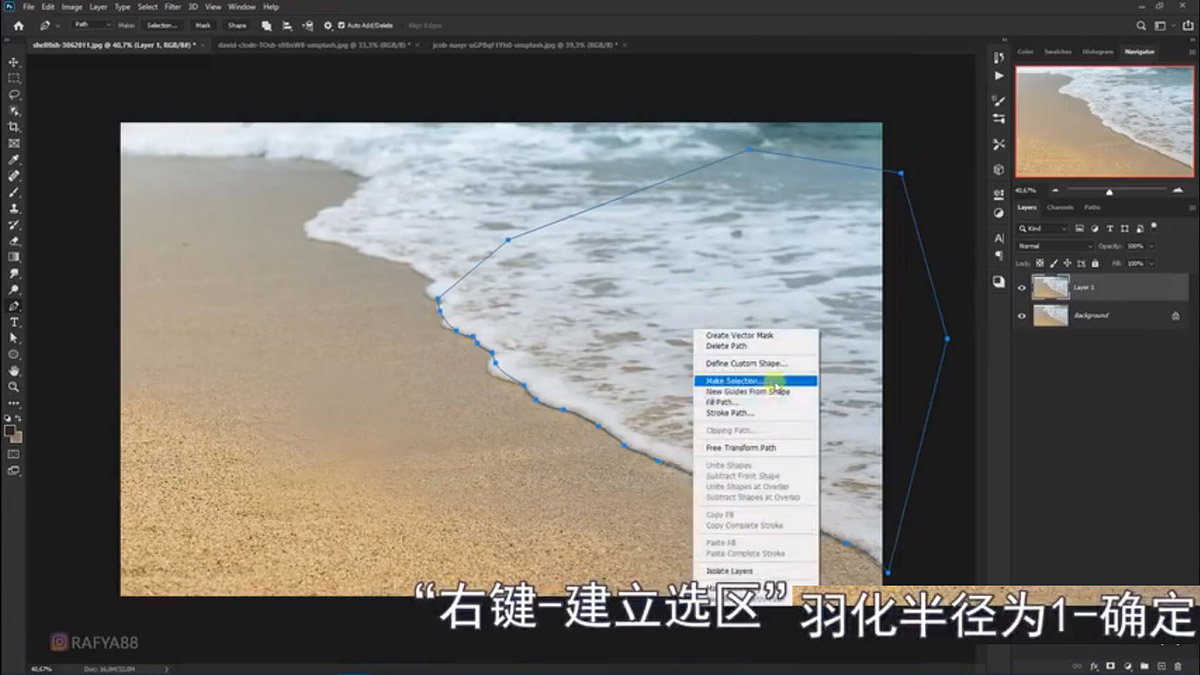Pick the Zoom tool

pos(12,386)
